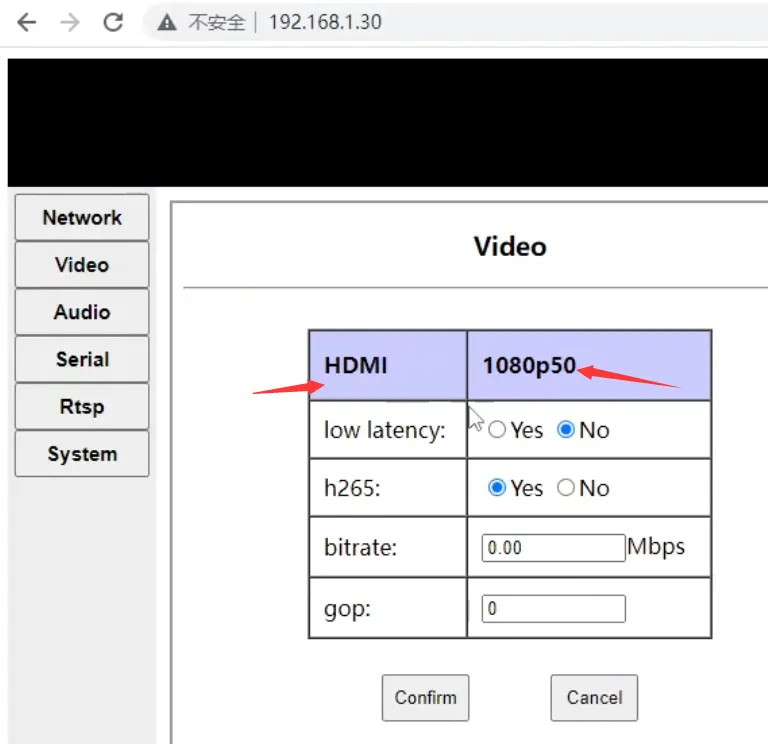Open the Serial settings page
Image resolution: width=768 pixels, height=744 pixels.
coord(82,359)
